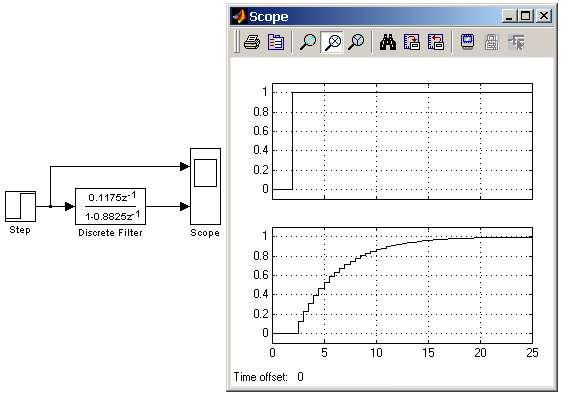The width and height of the screenshot is (562, 395).
Task: Click Save current axes settings icon
Action: click(411, 42)
